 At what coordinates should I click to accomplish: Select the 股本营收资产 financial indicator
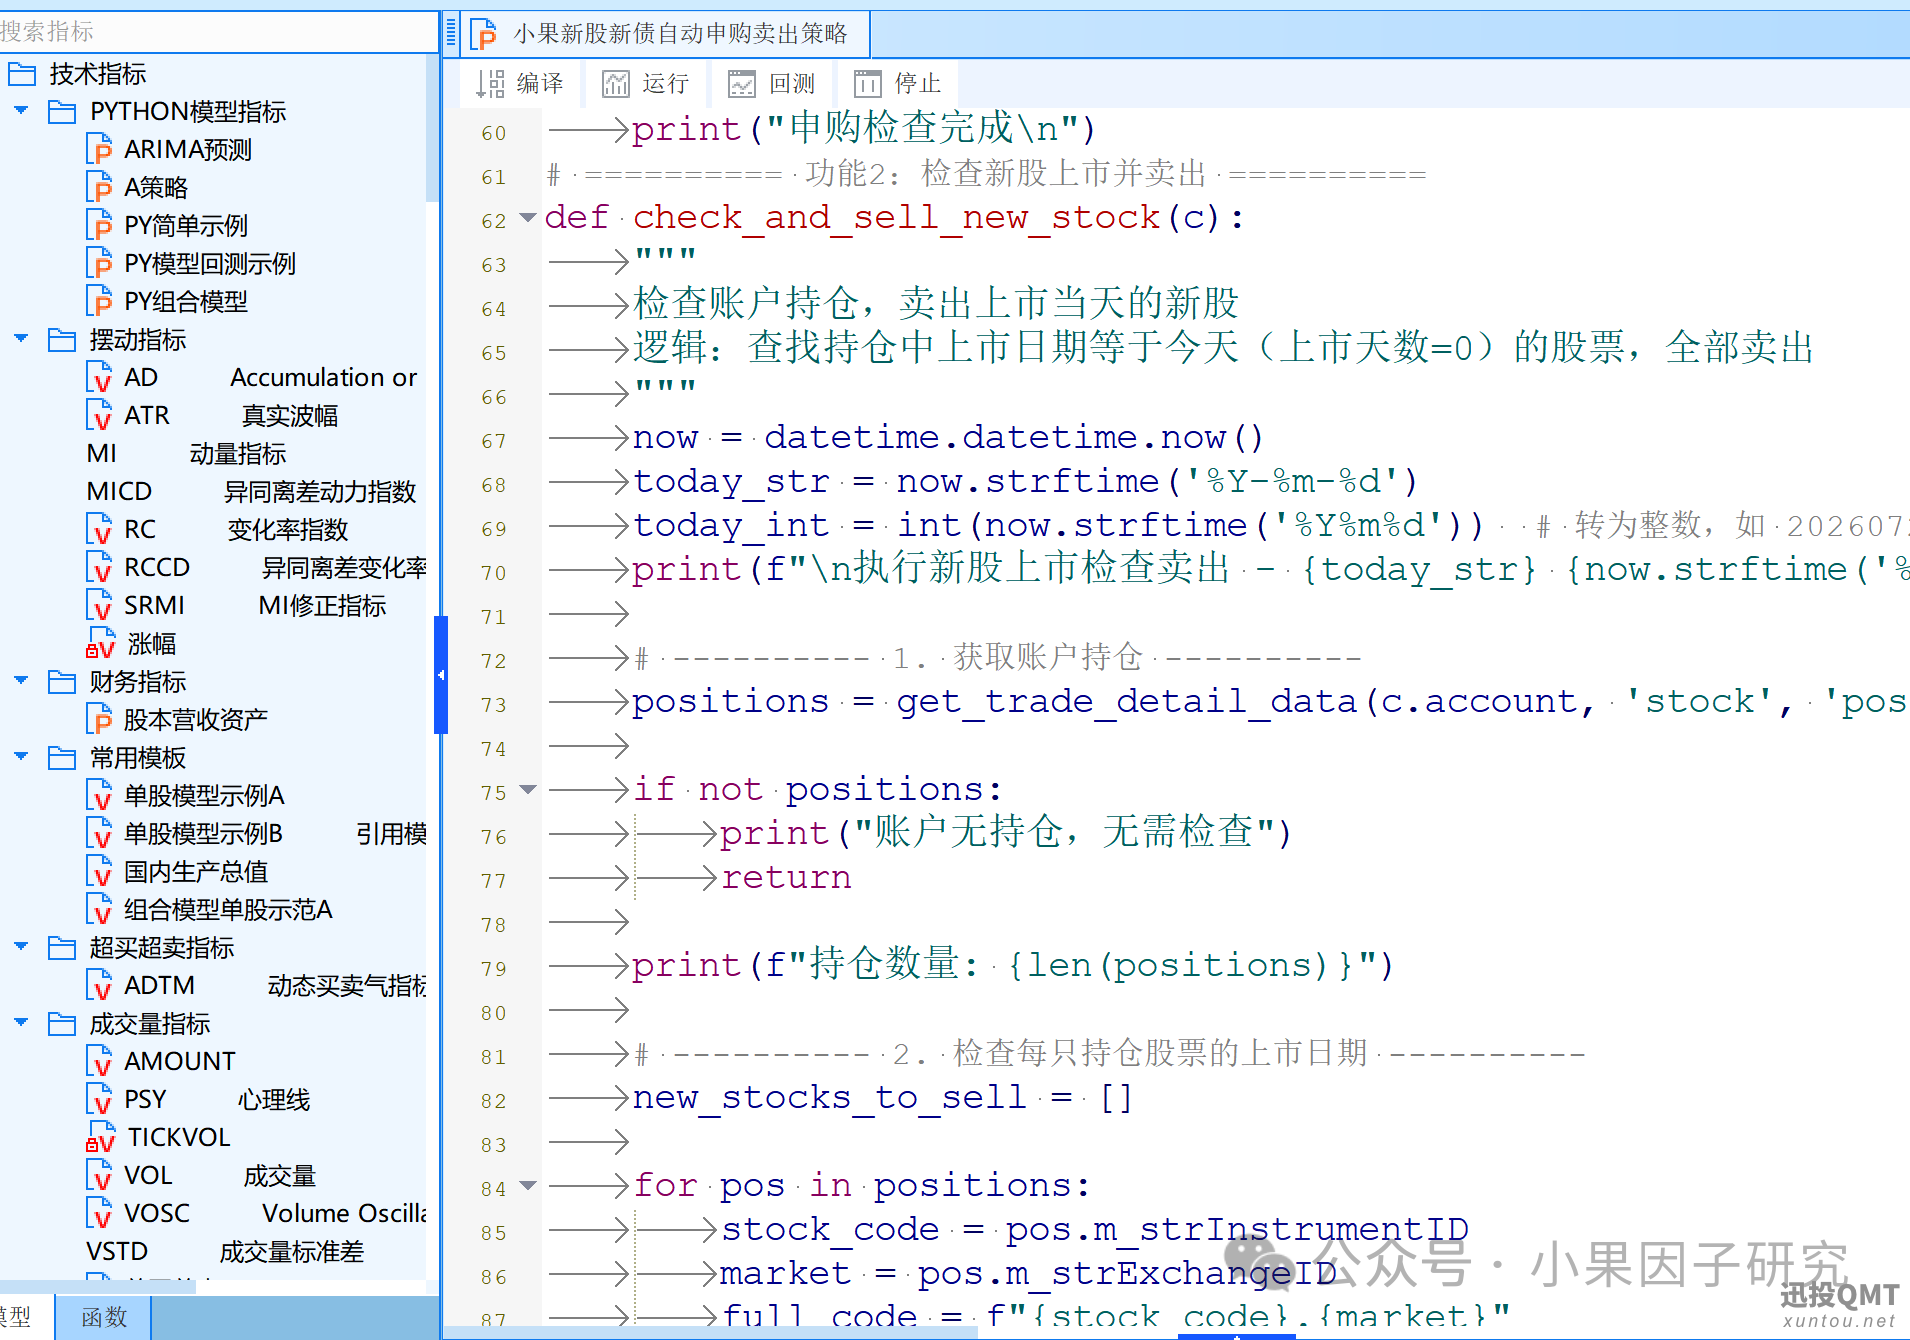pos(178,720)
